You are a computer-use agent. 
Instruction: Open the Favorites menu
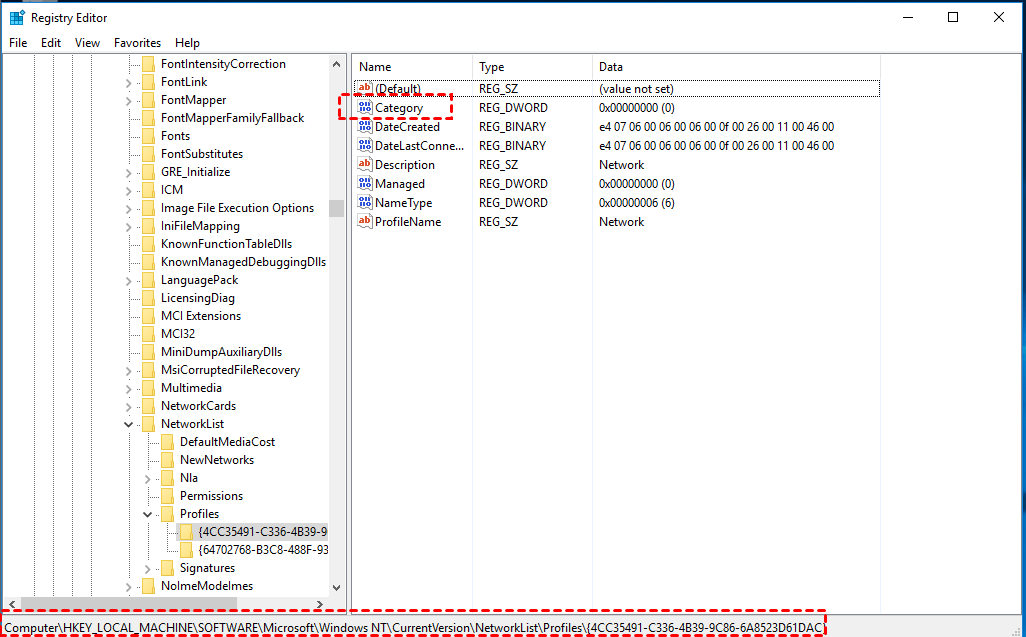point(137,43)
